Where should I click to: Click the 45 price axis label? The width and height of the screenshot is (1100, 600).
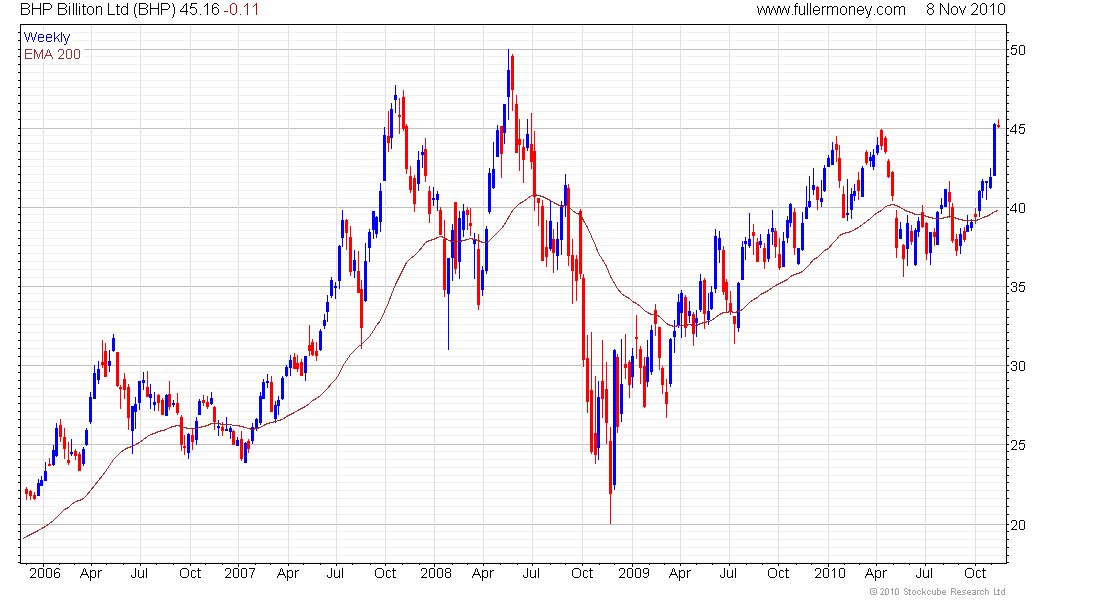[x=1017, y=130]
